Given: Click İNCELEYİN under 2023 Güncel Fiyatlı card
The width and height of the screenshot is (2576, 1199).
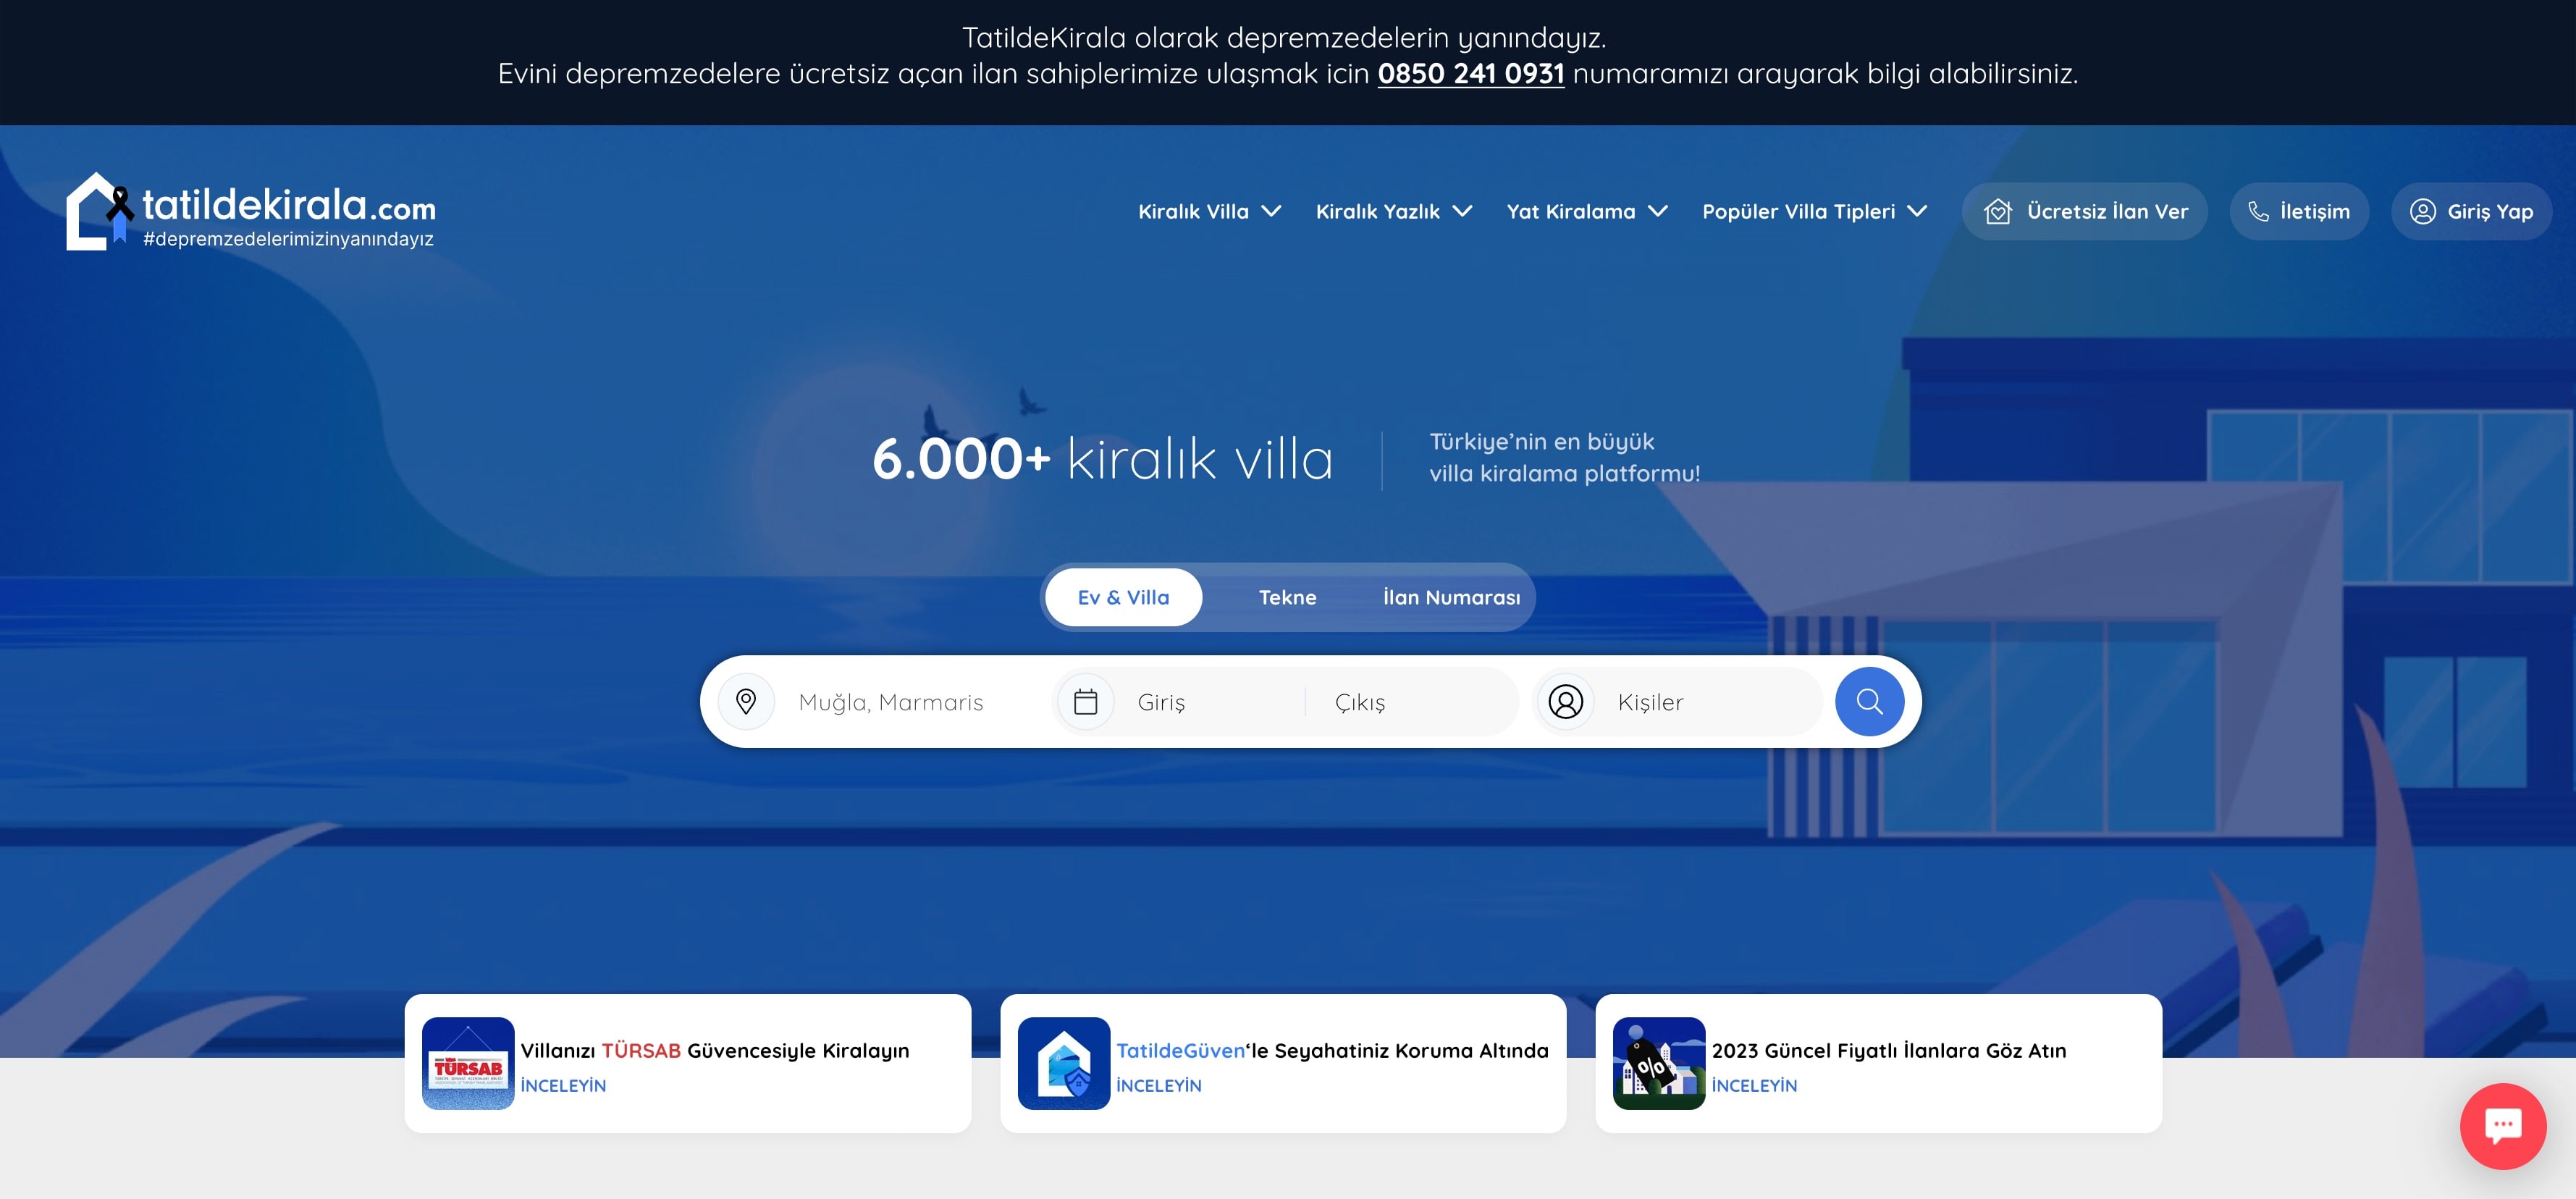Looking at the screenshot, I should click(1754, 1086).
